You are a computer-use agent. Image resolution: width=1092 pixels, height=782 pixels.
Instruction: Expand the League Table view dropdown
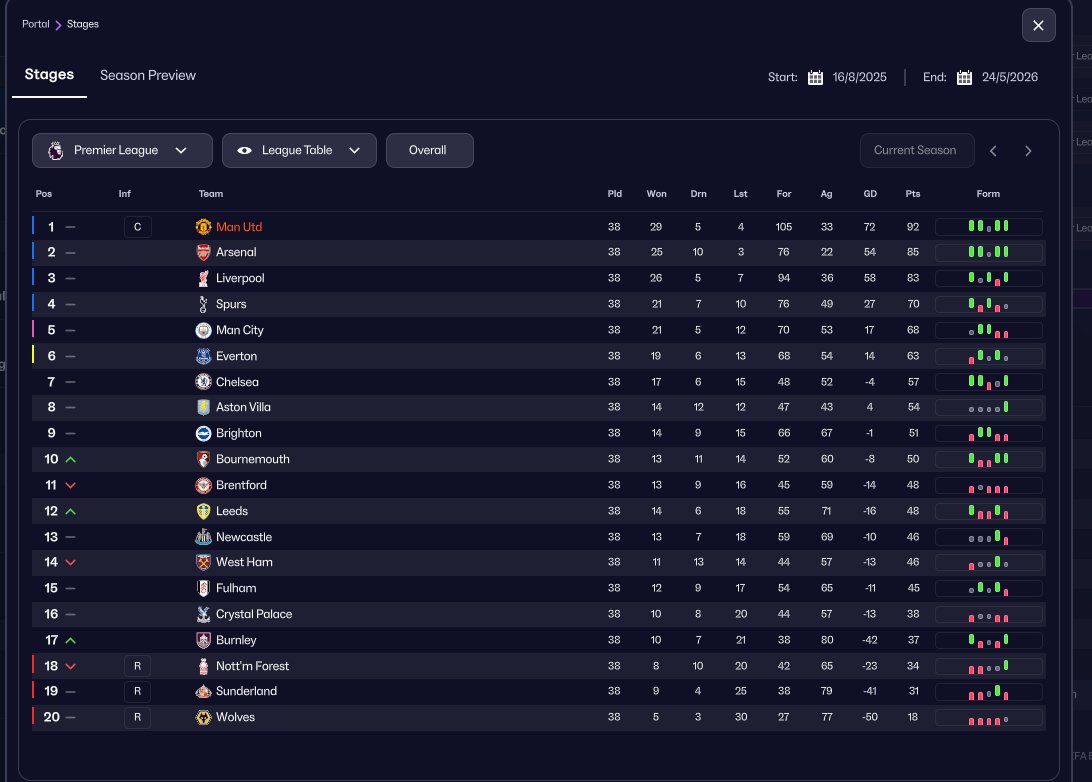[x=299, y=150]
